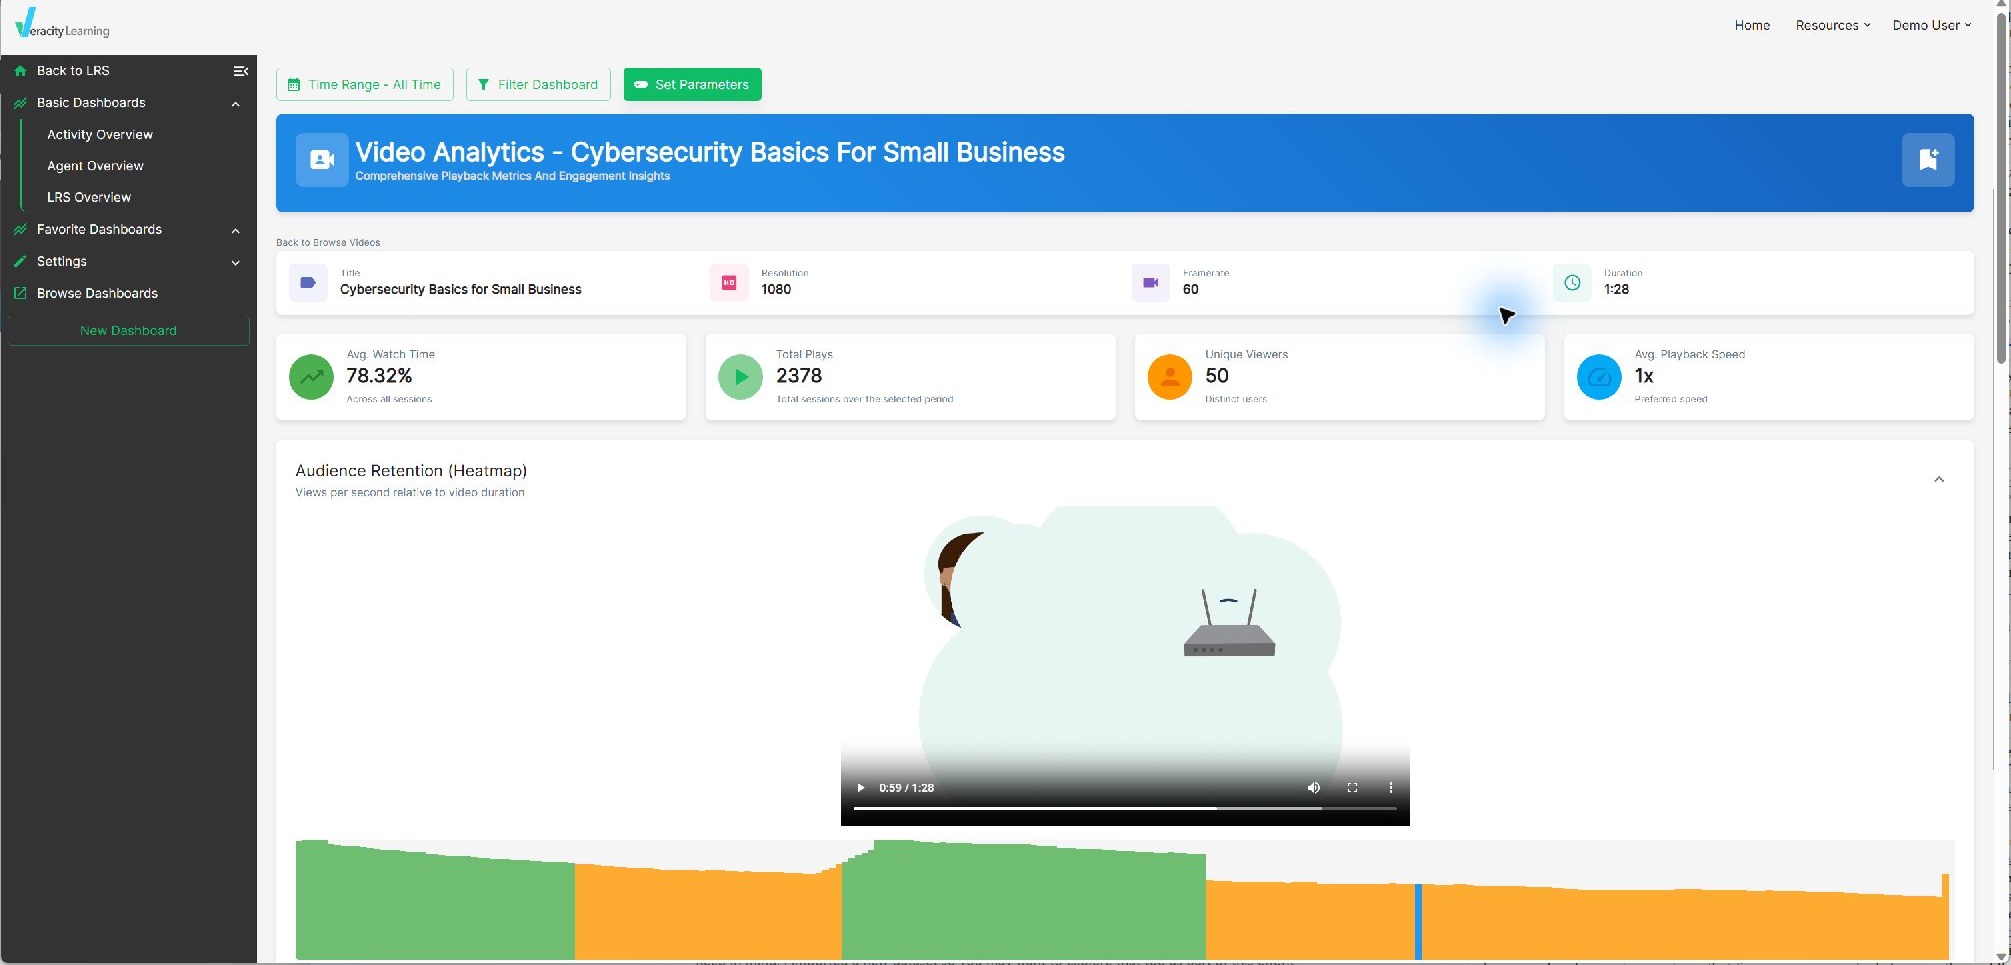Open the Resources dropdown menu

1832,26
